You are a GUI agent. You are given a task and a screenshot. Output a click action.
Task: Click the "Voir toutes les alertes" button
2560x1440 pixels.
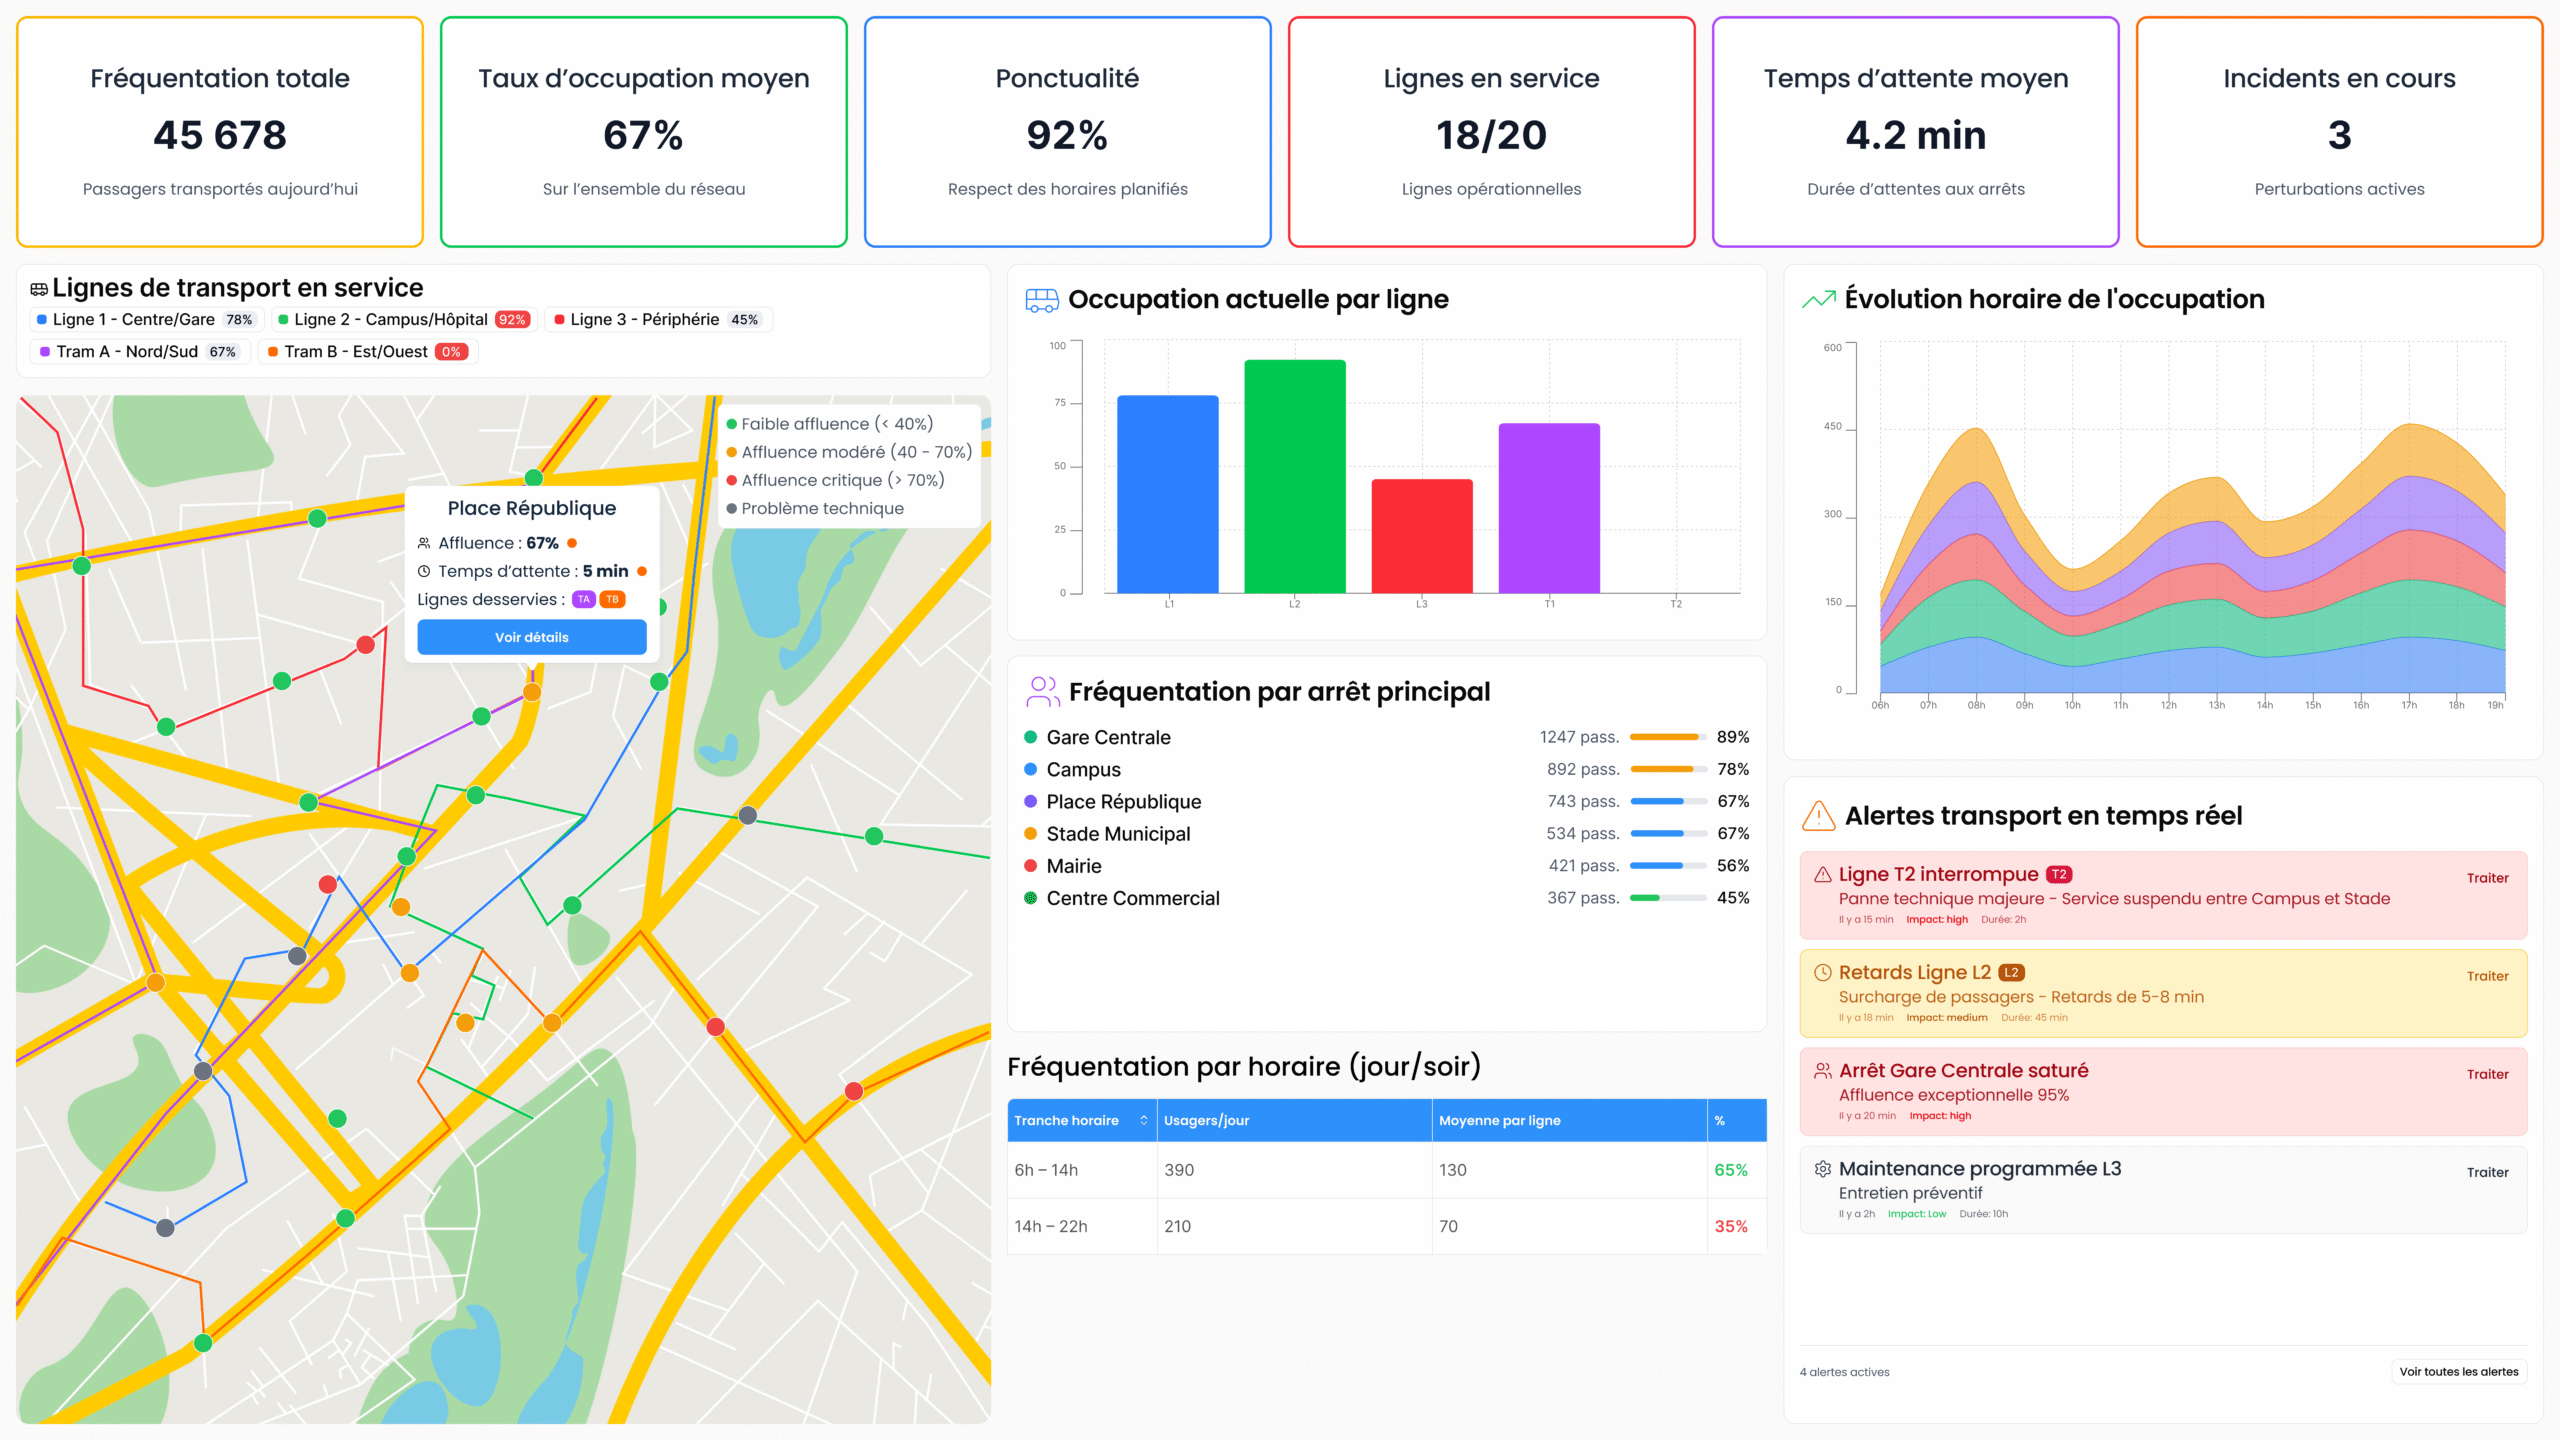pos(2458,1371)
